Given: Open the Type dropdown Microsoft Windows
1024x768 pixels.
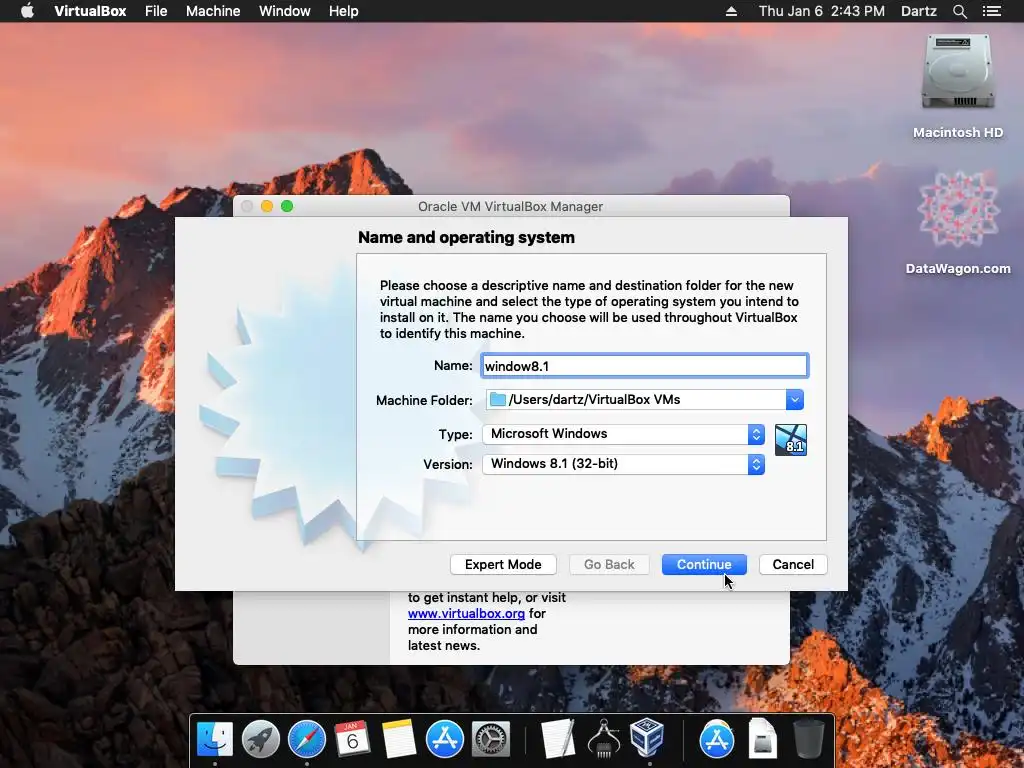Looking at the screenshot, I should (x=624, y=434).
